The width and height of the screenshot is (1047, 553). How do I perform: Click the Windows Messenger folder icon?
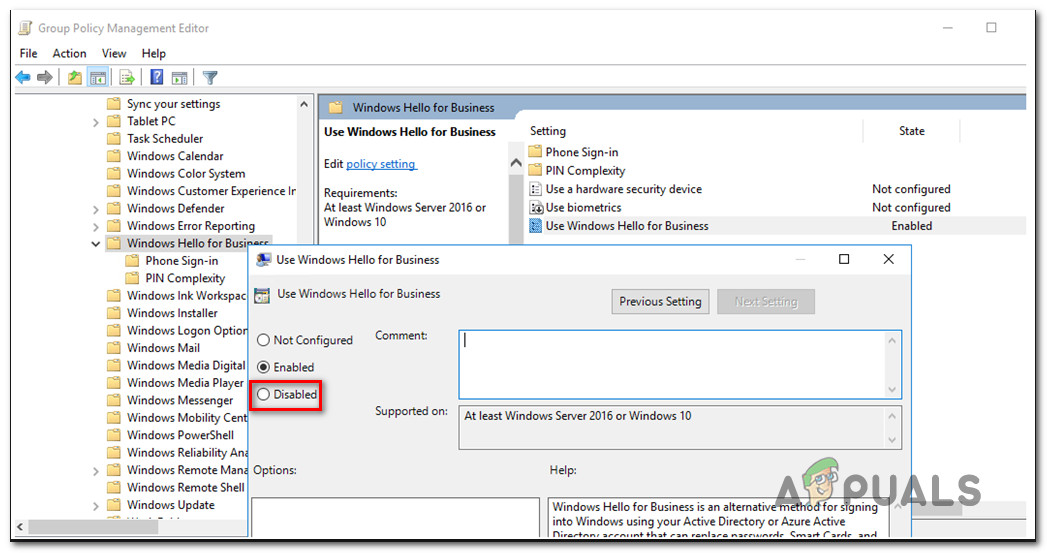tap(114, 400)
